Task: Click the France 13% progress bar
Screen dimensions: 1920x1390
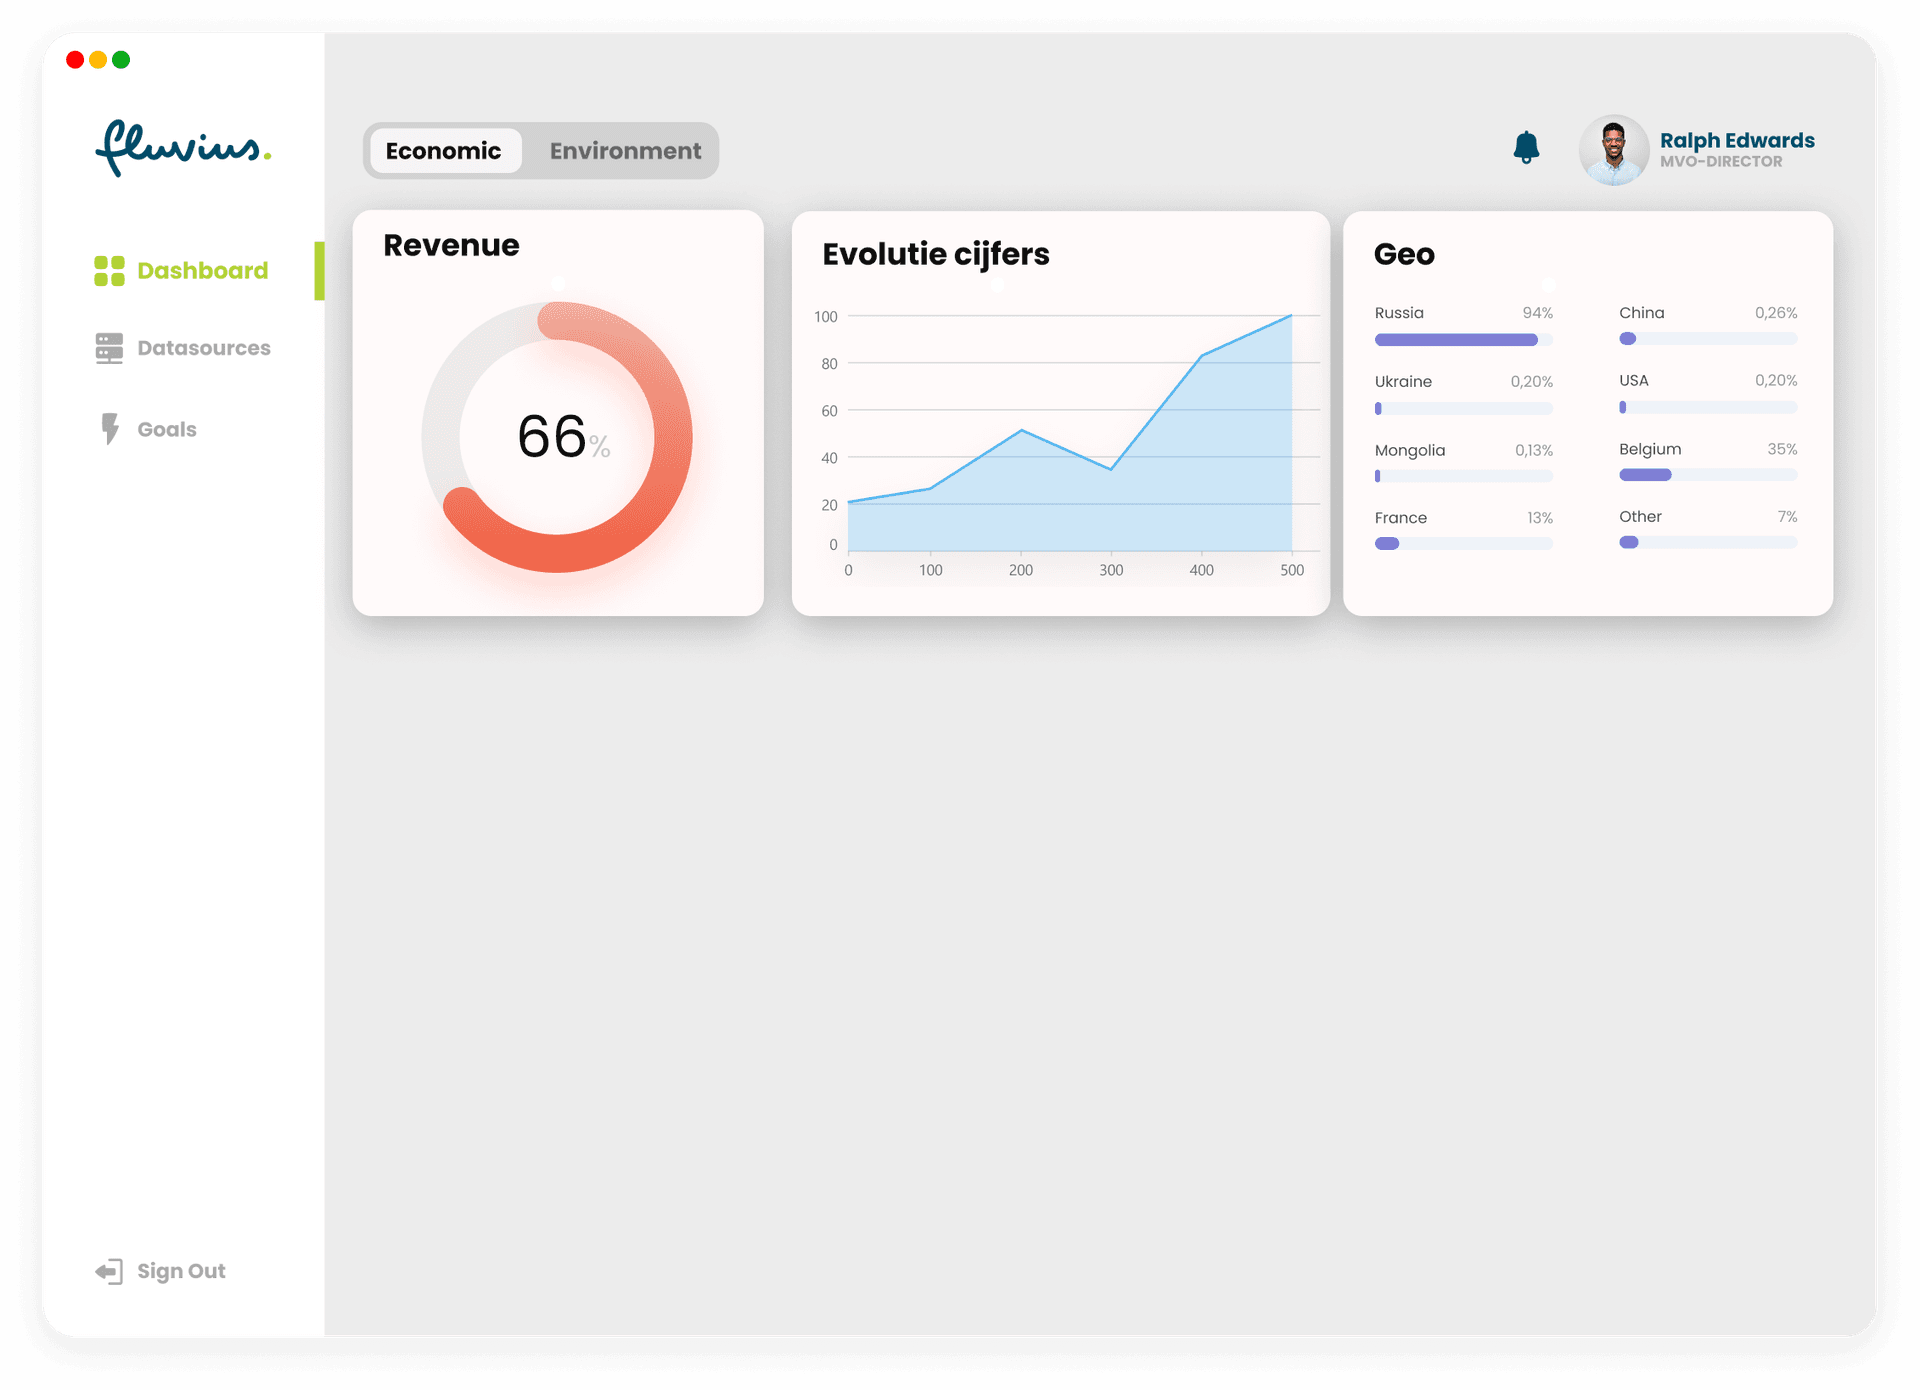Action: coord(1463,544)
